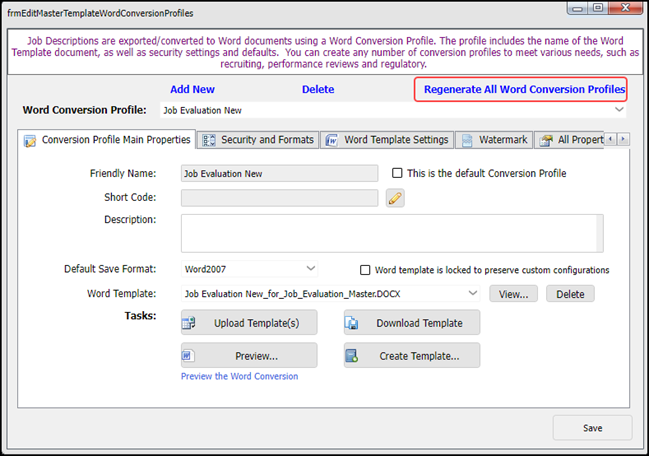Open the Default Save Format dropdown
Image resolution: width=649 pixels, height=456 pixels.
tap(310, 269)
